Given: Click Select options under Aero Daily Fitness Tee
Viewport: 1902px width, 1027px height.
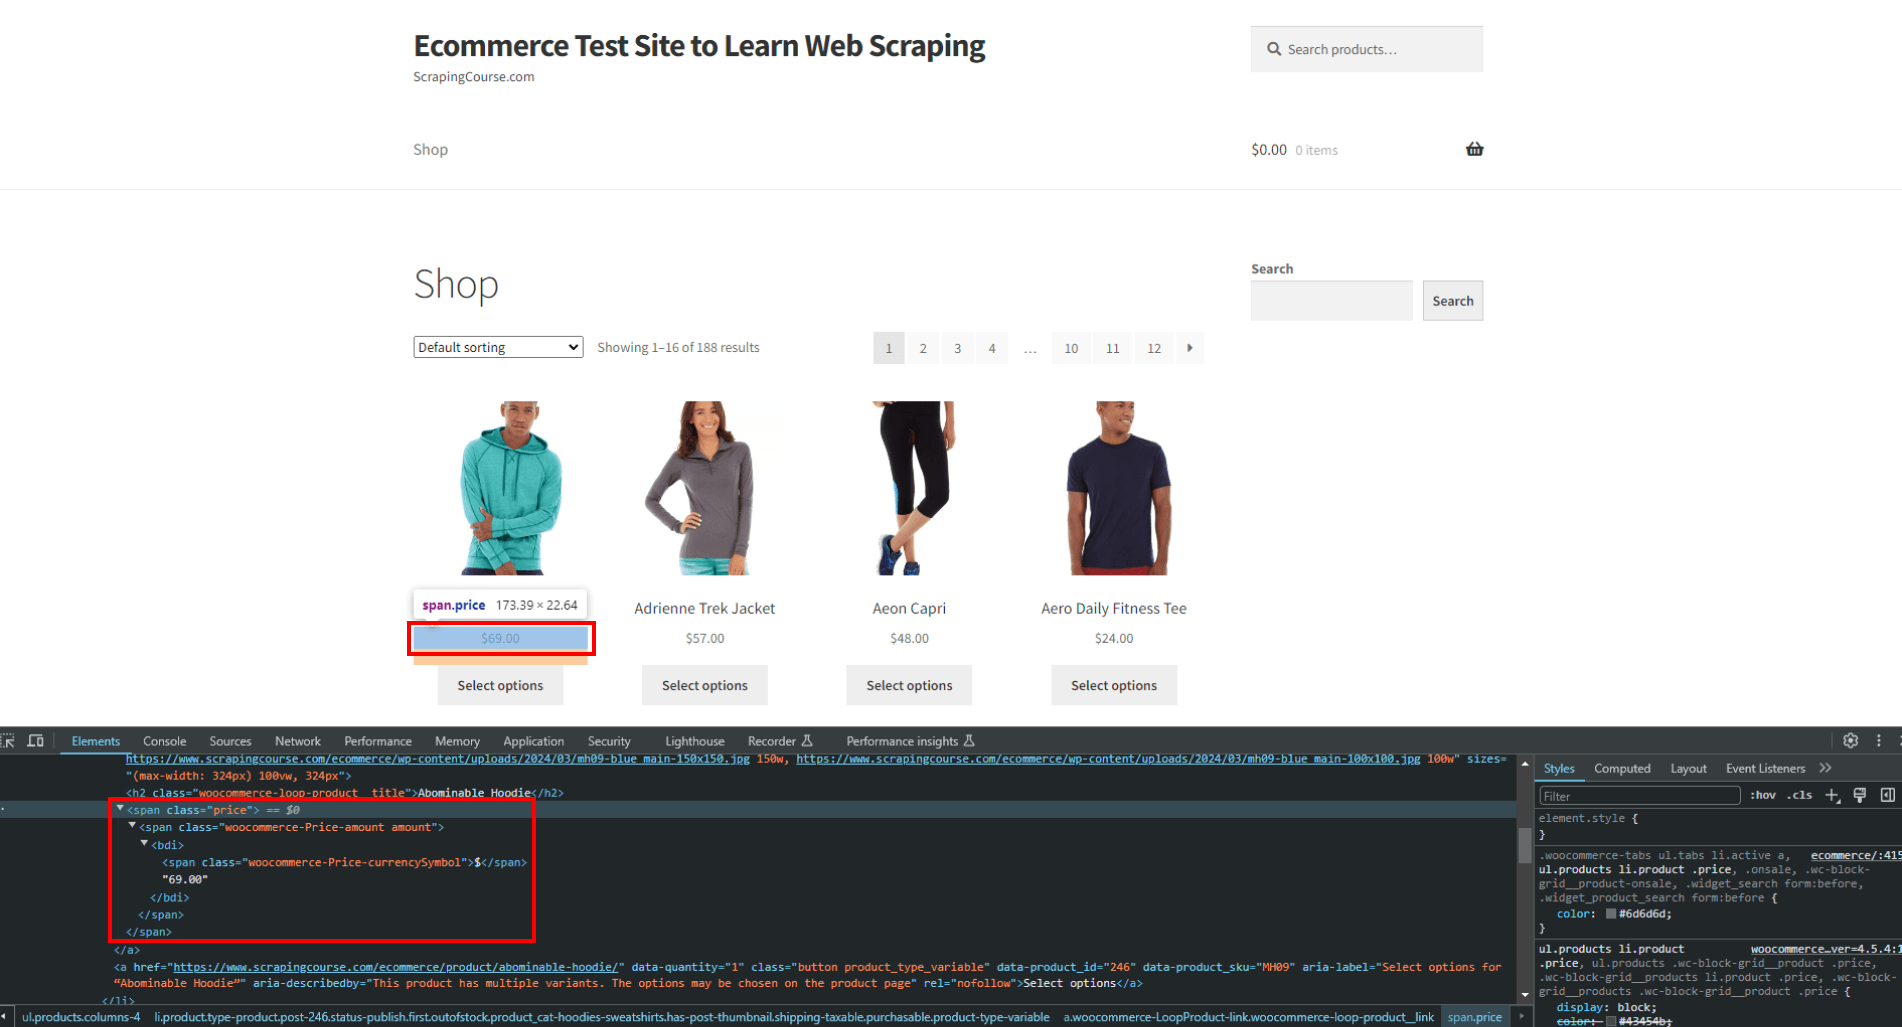Looking at the screenshot, I should click(x=1114, y=685).
